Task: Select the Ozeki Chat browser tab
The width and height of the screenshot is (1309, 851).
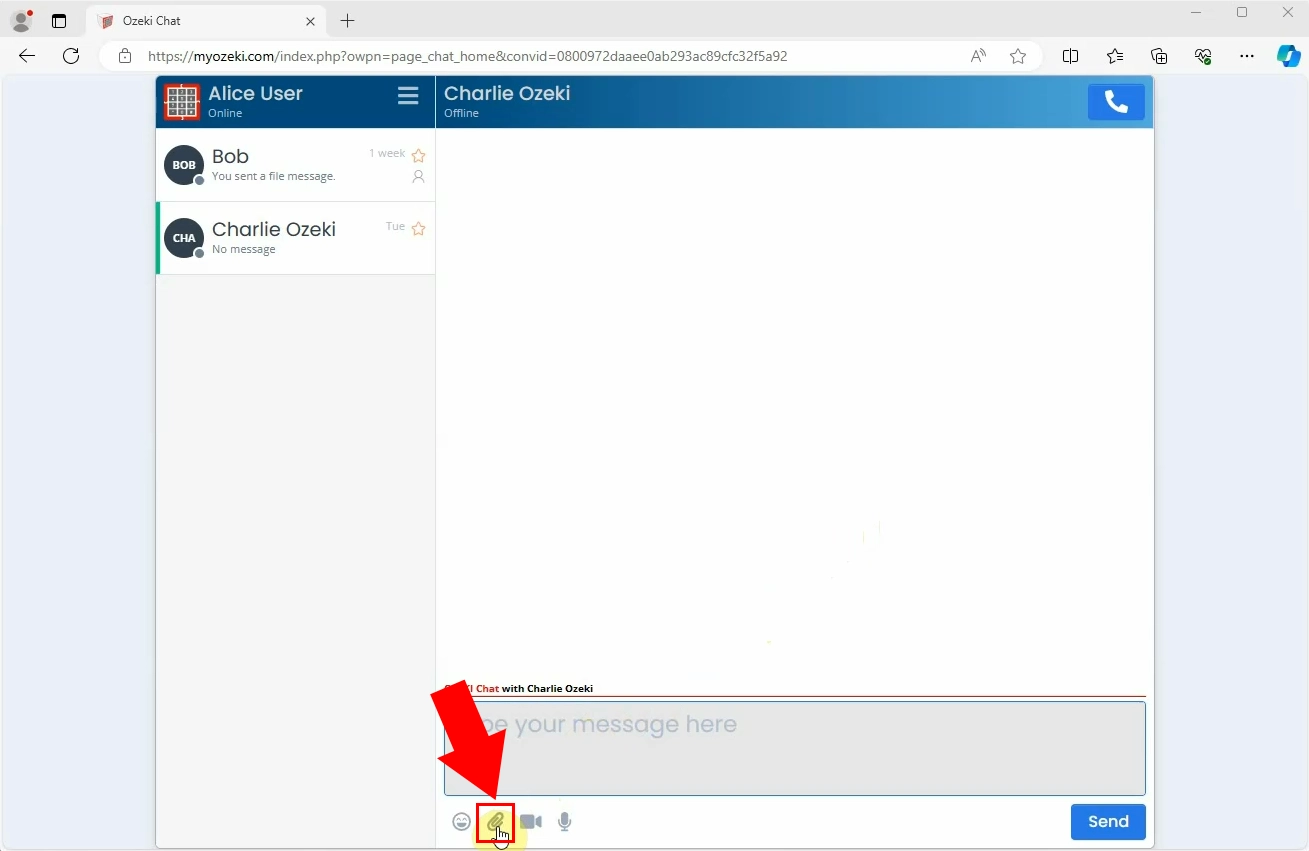Action: [x=208, y=20]
